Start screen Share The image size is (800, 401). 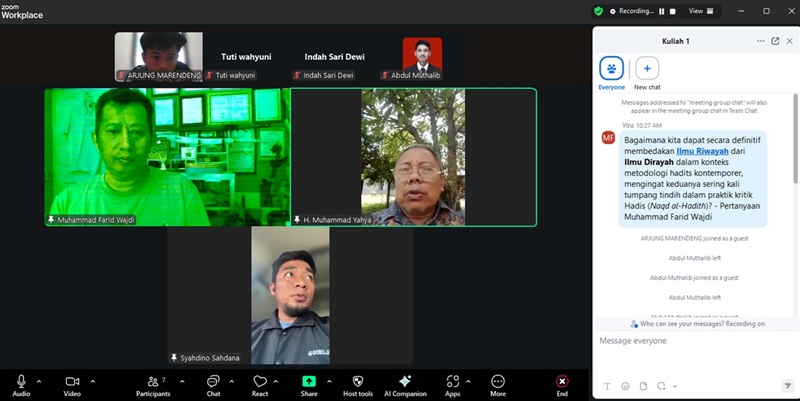309,386
